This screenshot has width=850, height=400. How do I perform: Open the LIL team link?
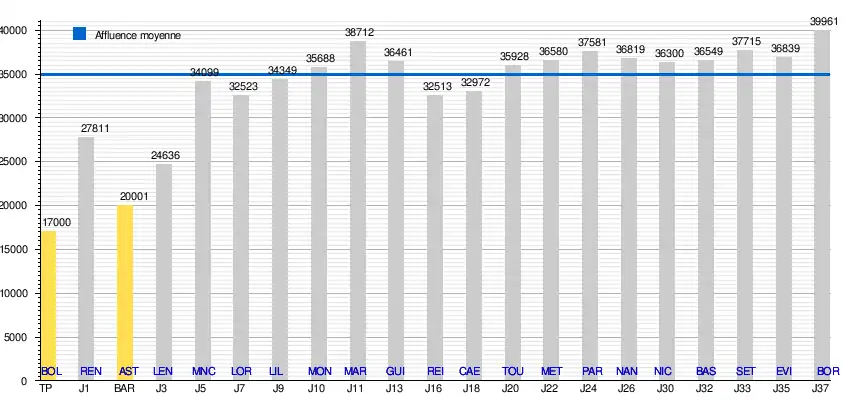276,371
